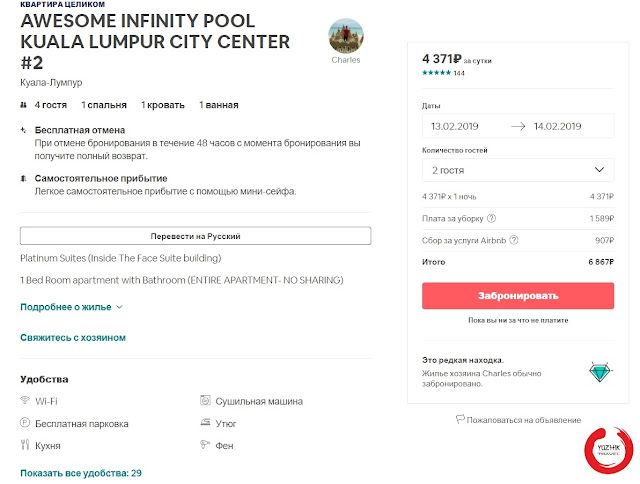The width and height of the screenshot is (640, 484).
Task: Click the rare find diamond icon
Action: pos(600,372)
